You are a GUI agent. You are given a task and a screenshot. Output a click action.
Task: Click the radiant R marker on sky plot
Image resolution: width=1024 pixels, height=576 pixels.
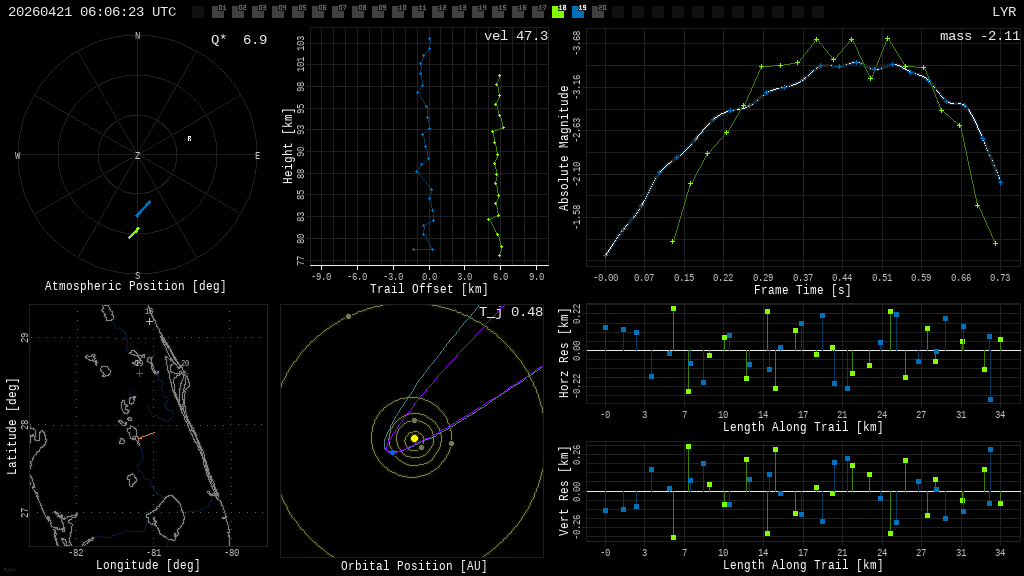(189, 138)
